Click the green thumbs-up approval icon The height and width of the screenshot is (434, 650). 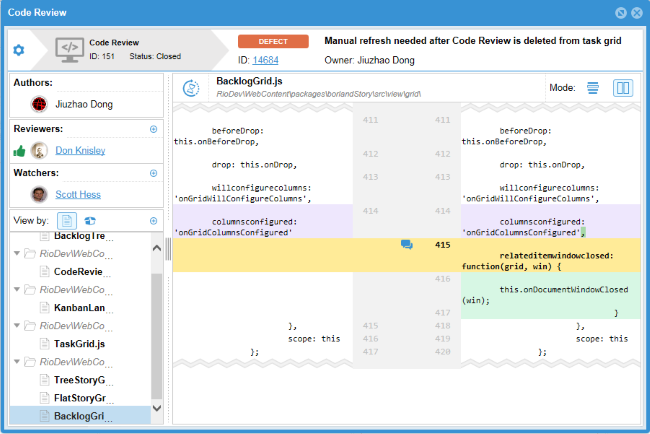[19, 151]
